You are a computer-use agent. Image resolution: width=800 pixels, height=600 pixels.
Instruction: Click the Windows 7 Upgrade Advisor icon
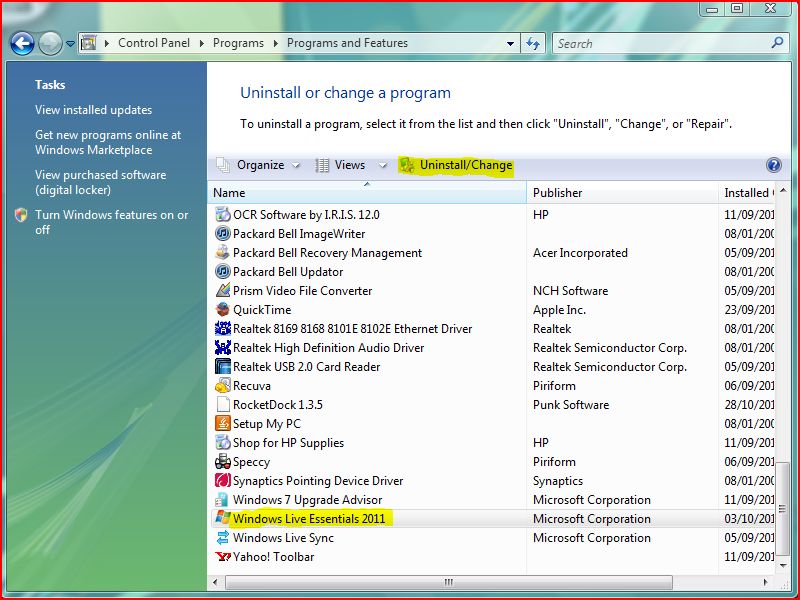click(222, 499)
